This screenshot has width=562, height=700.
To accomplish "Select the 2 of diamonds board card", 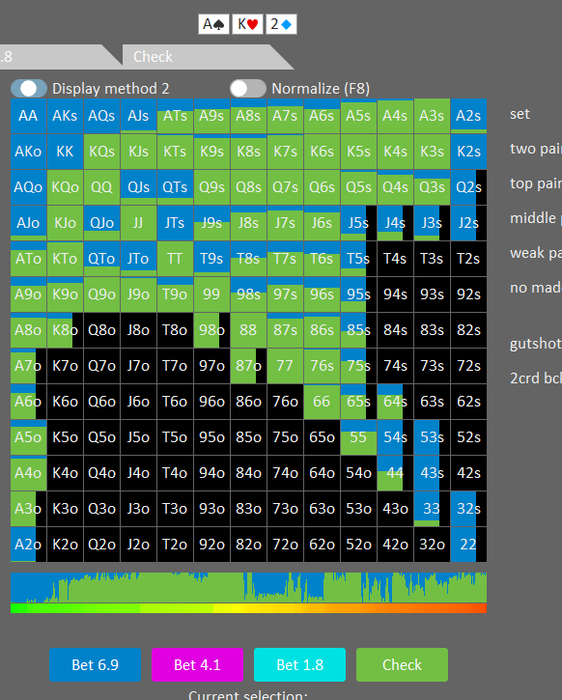I will click(281, 24).
